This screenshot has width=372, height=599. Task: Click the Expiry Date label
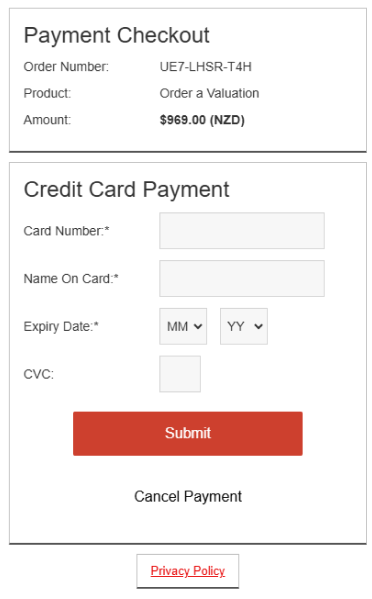(x=61, y=327)
